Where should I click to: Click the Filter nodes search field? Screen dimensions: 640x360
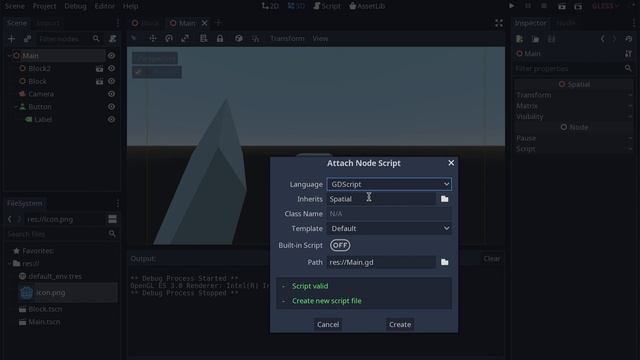click(69, 39)
